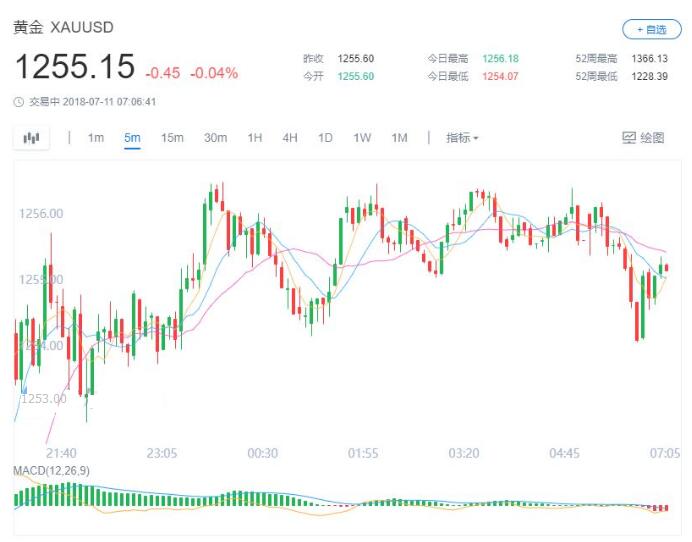Select the 1M monthly interval

tap(399, 138)
